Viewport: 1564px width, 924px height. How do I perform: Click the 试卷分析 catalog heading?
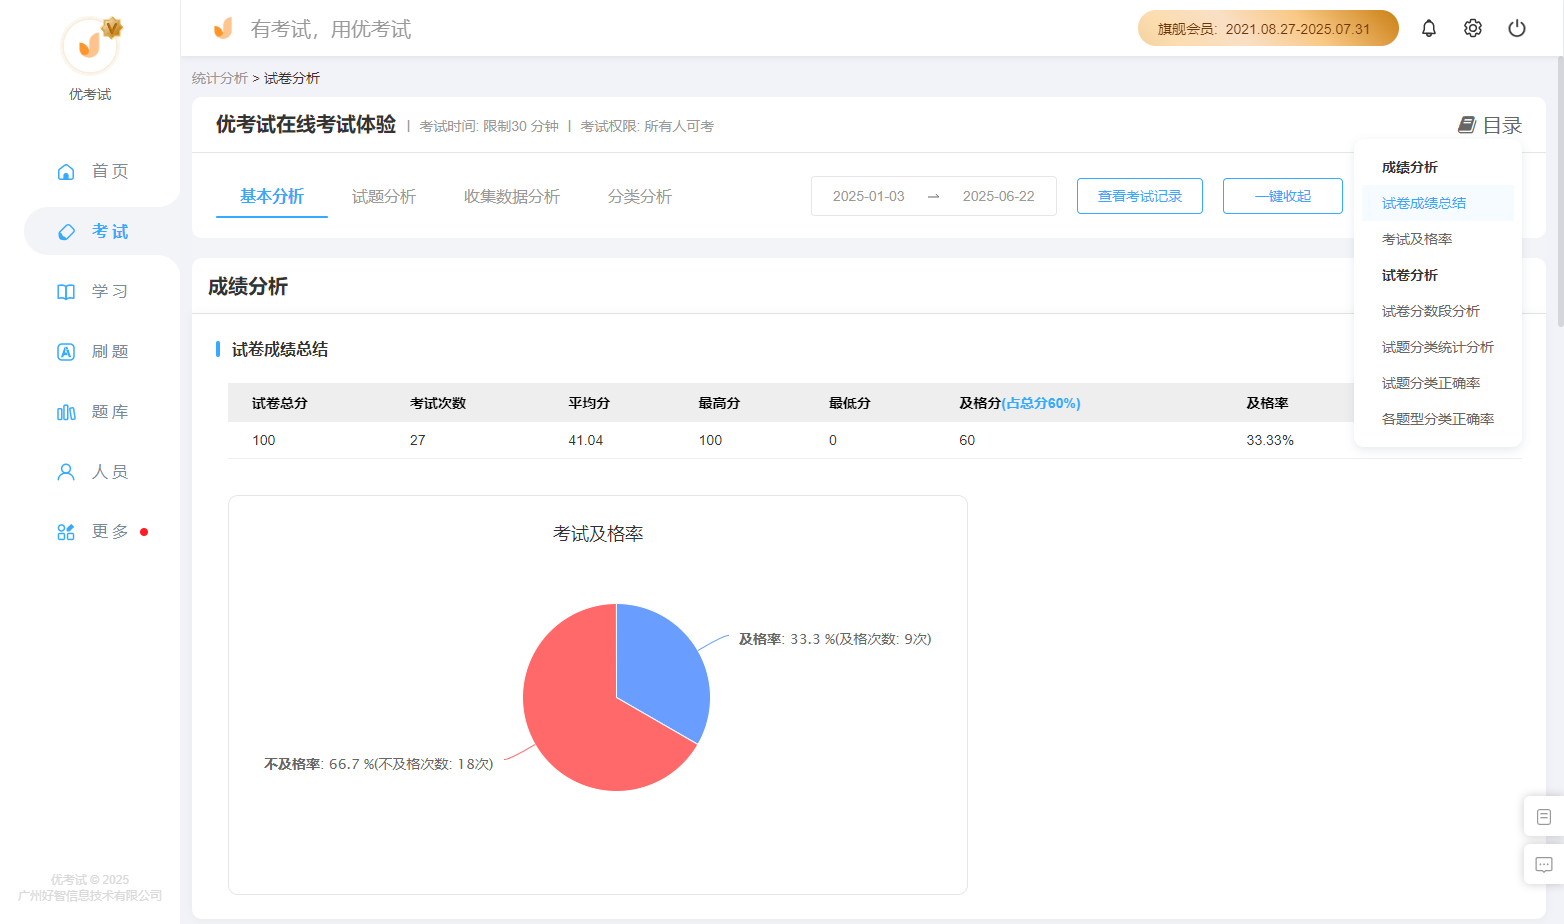click(x=1410, y=275)
